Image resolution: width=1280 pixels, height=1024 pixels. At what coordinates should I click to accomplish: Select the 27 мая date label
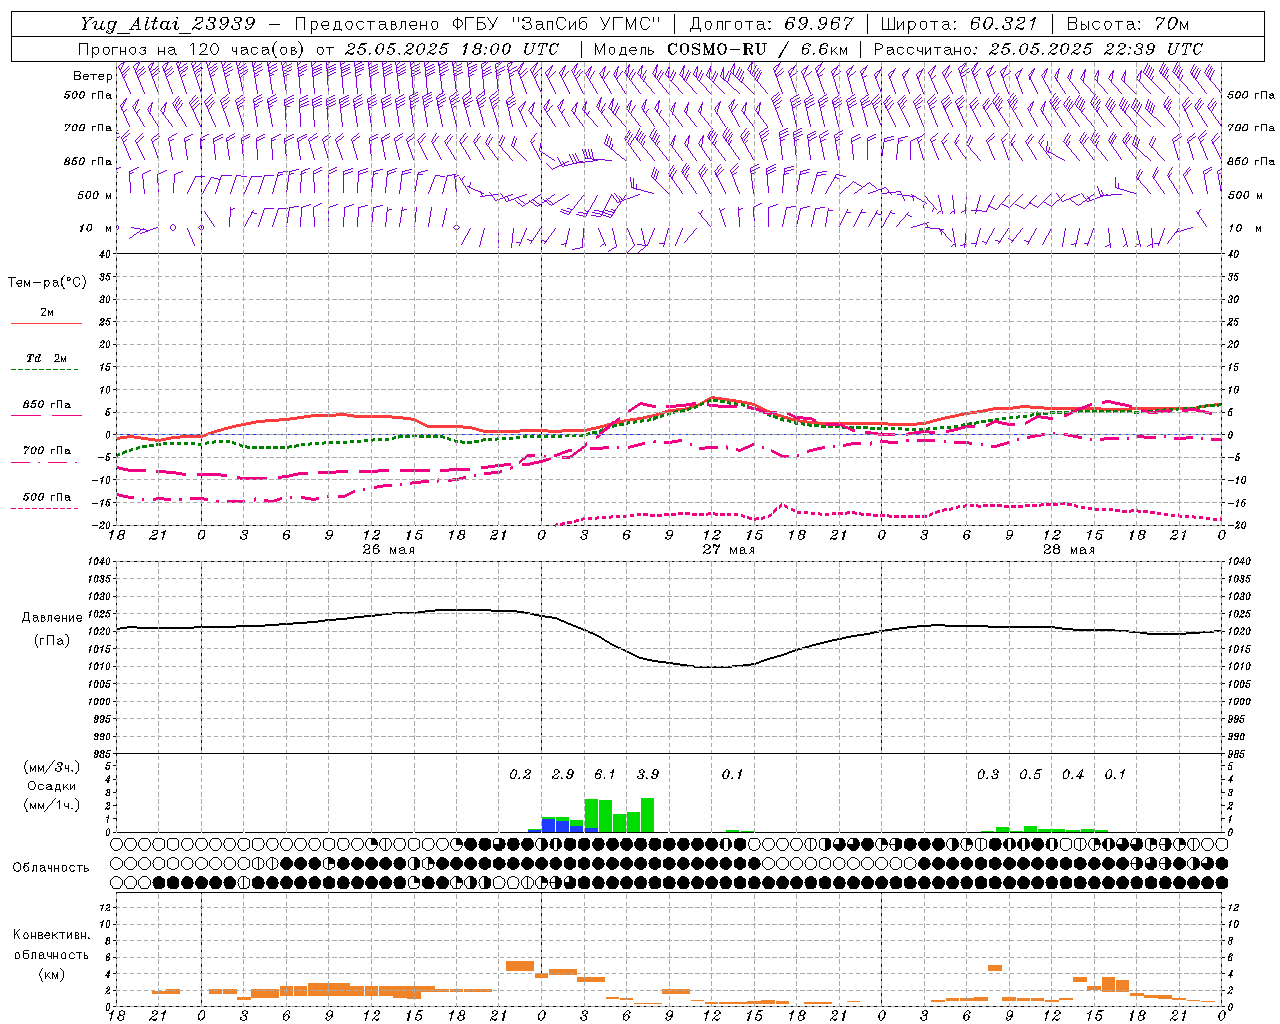tap(728, 550)
